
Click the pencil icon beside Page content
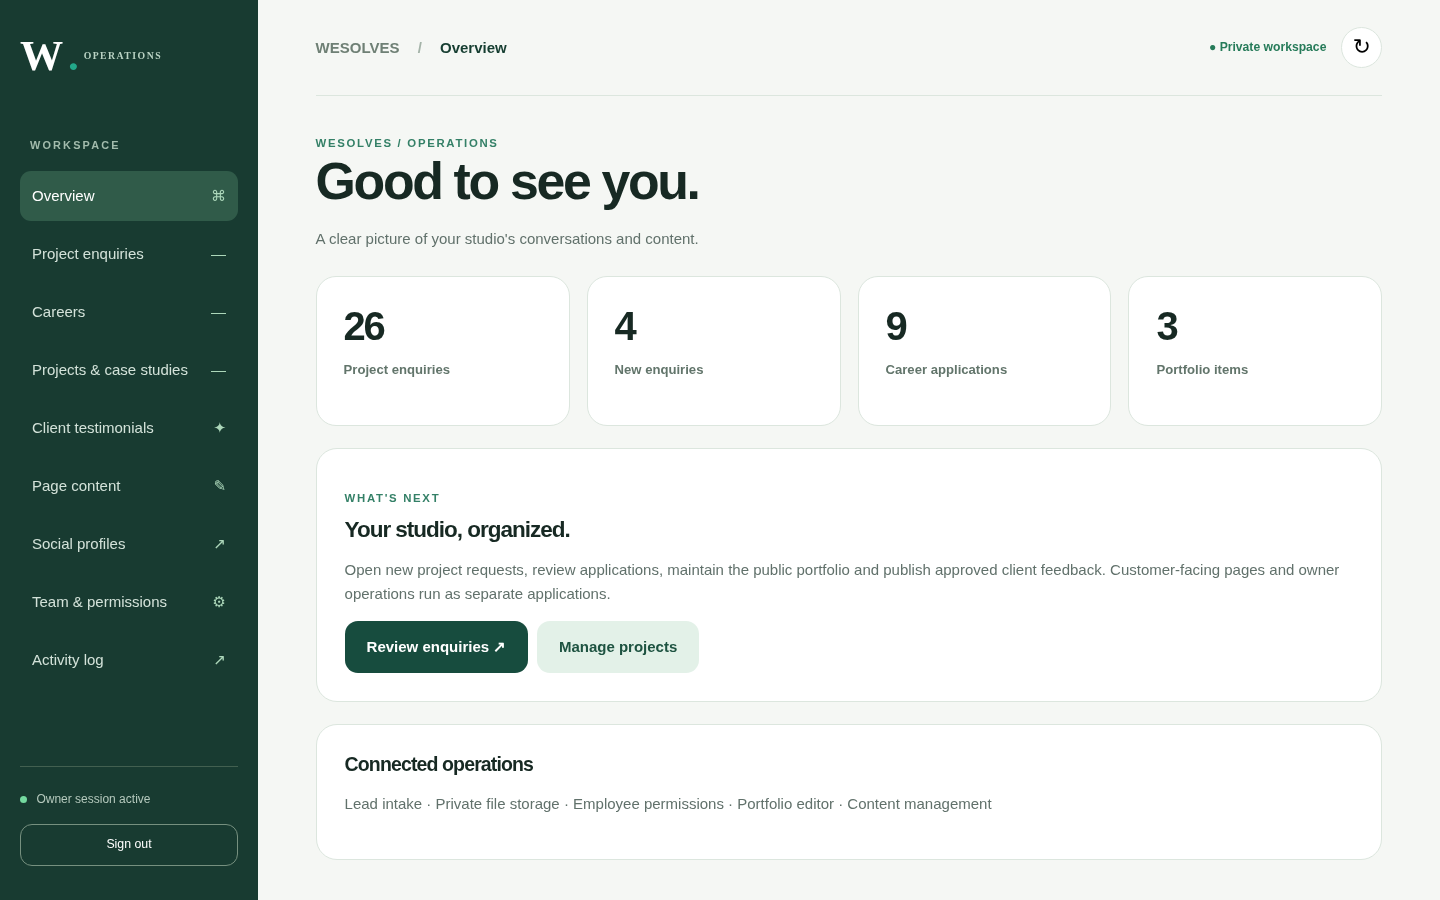(x=219, y=486)
